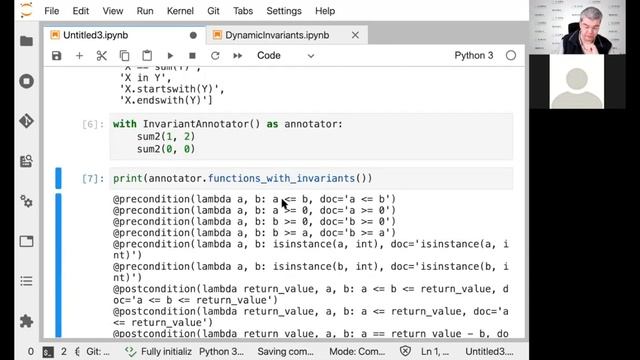Click the 'X.endswith(Y)' output line
This screenshot has width=640, height=360.
(166, 100)
